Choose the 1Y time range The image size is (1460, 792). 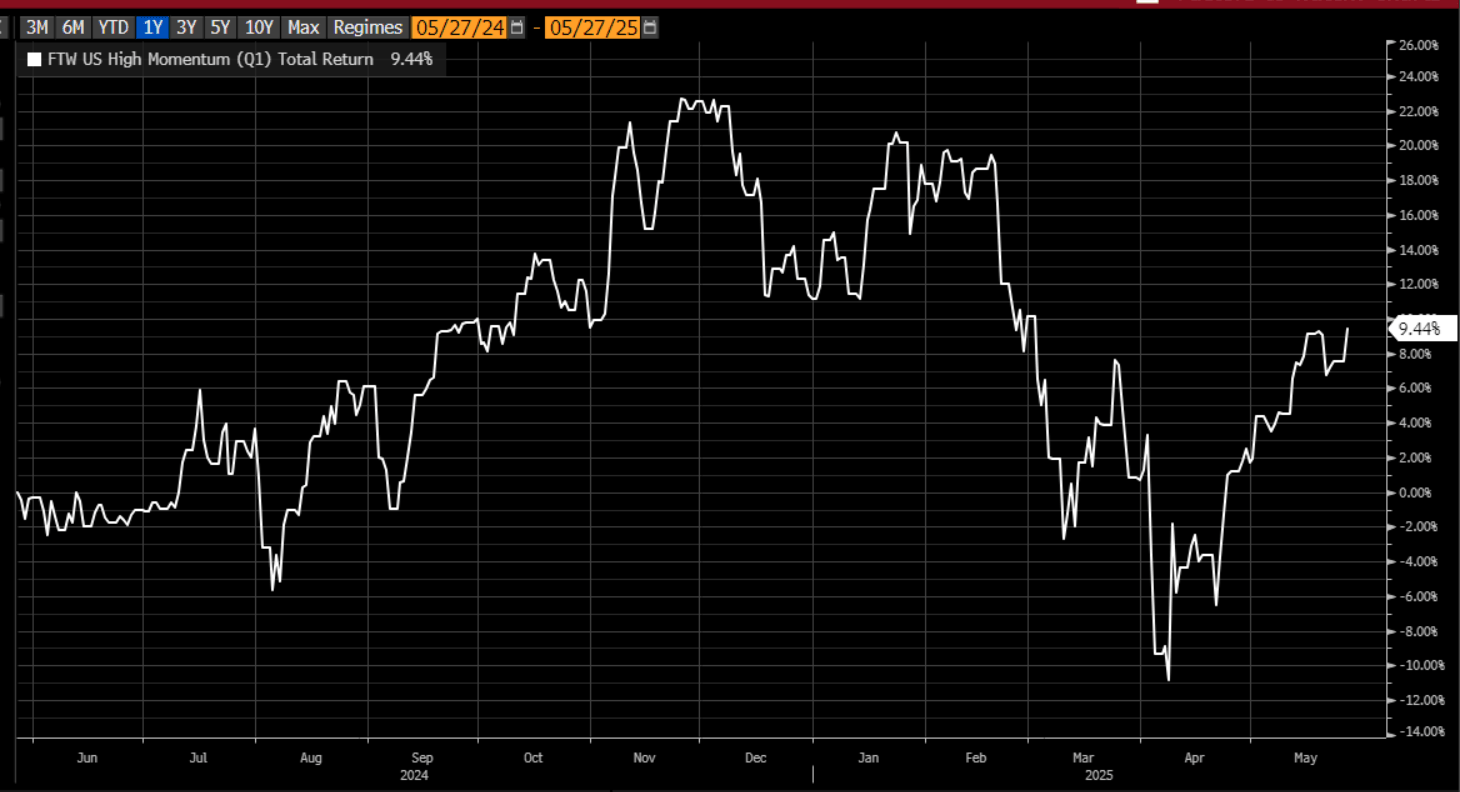tap(154, 27)
